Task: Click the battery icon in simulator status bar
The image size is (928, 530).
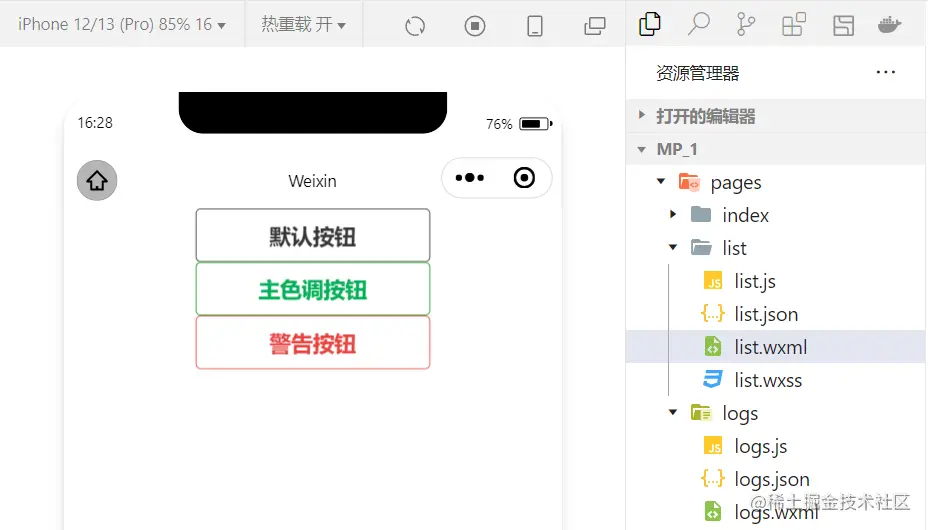Action: 536,124
